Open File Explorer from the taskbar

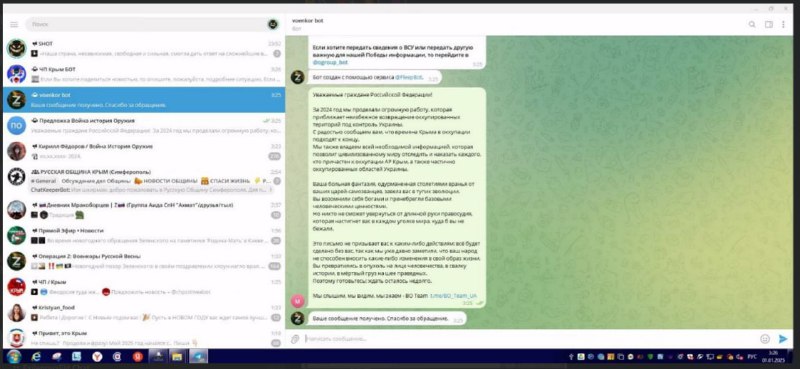tap(177, 357)
